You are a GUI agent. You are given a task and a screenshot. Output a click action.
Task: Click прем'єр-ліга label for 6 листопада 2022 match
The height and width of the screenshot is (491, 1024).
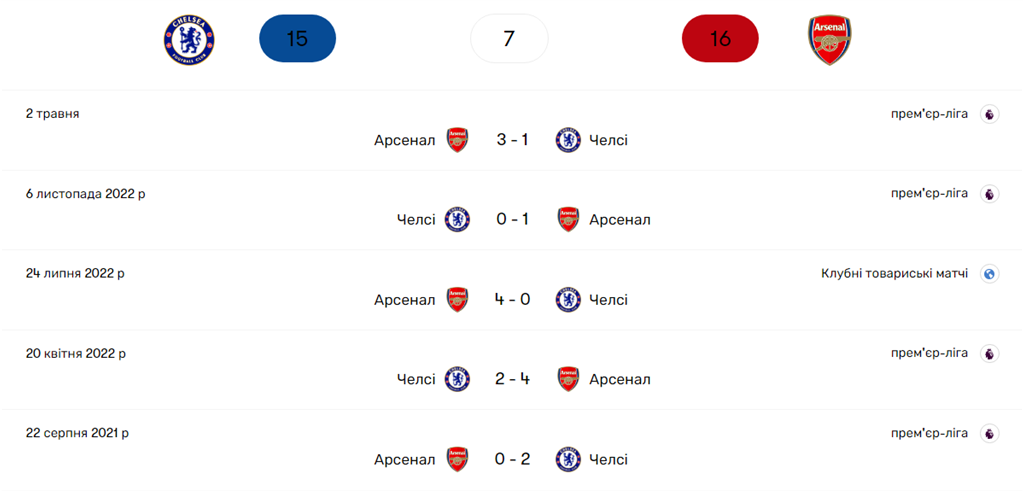[x=929, y=193]
